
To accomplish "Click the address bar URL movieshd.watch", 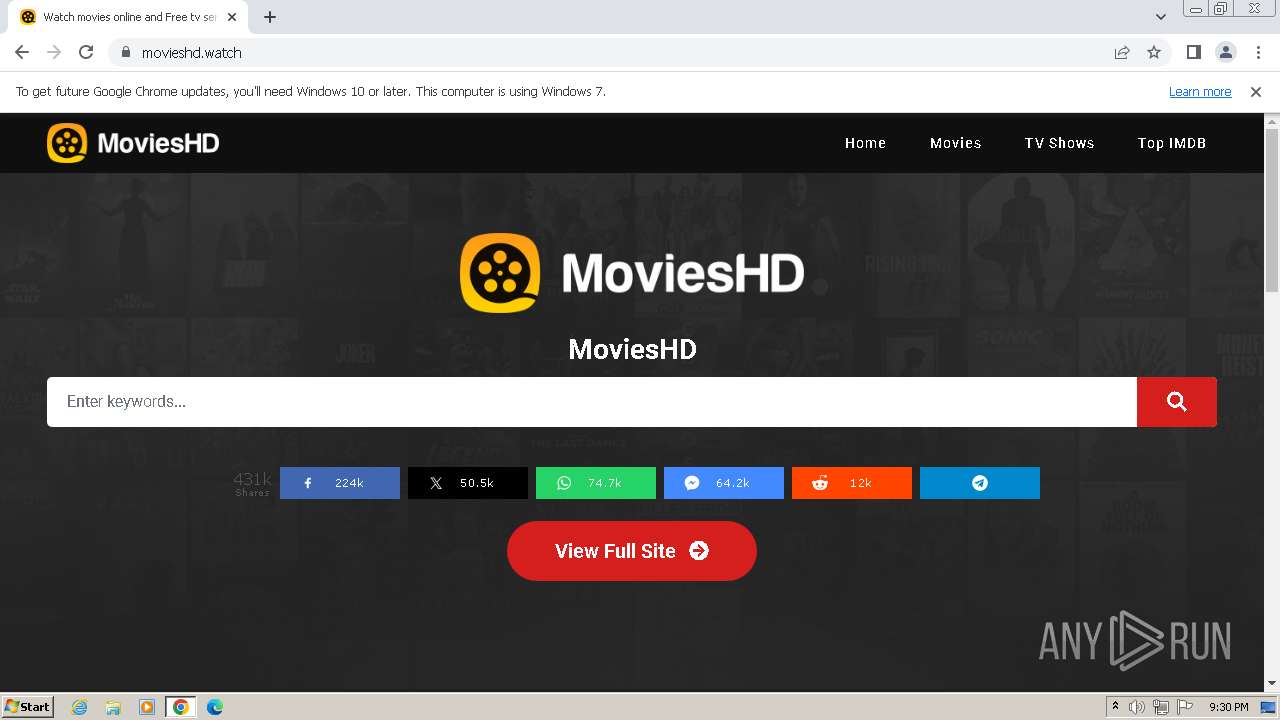I will click(192, 53).
